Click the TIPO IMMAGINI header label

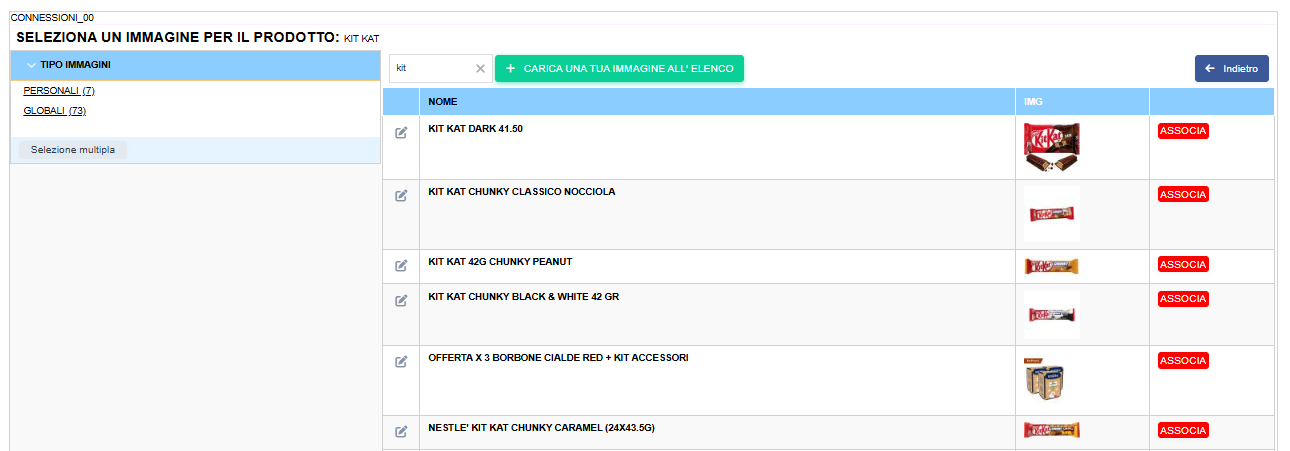point(76,65)
